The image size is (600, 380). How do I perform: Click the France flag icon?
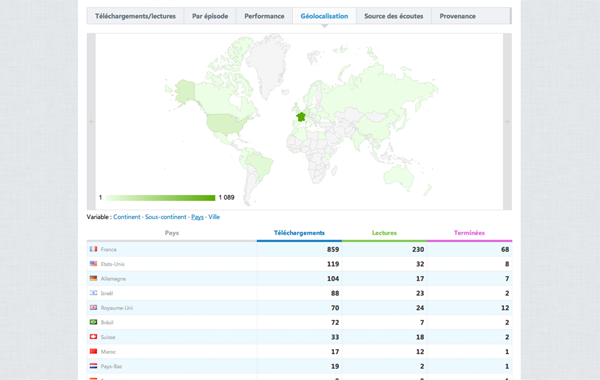[x=93, y=249]
